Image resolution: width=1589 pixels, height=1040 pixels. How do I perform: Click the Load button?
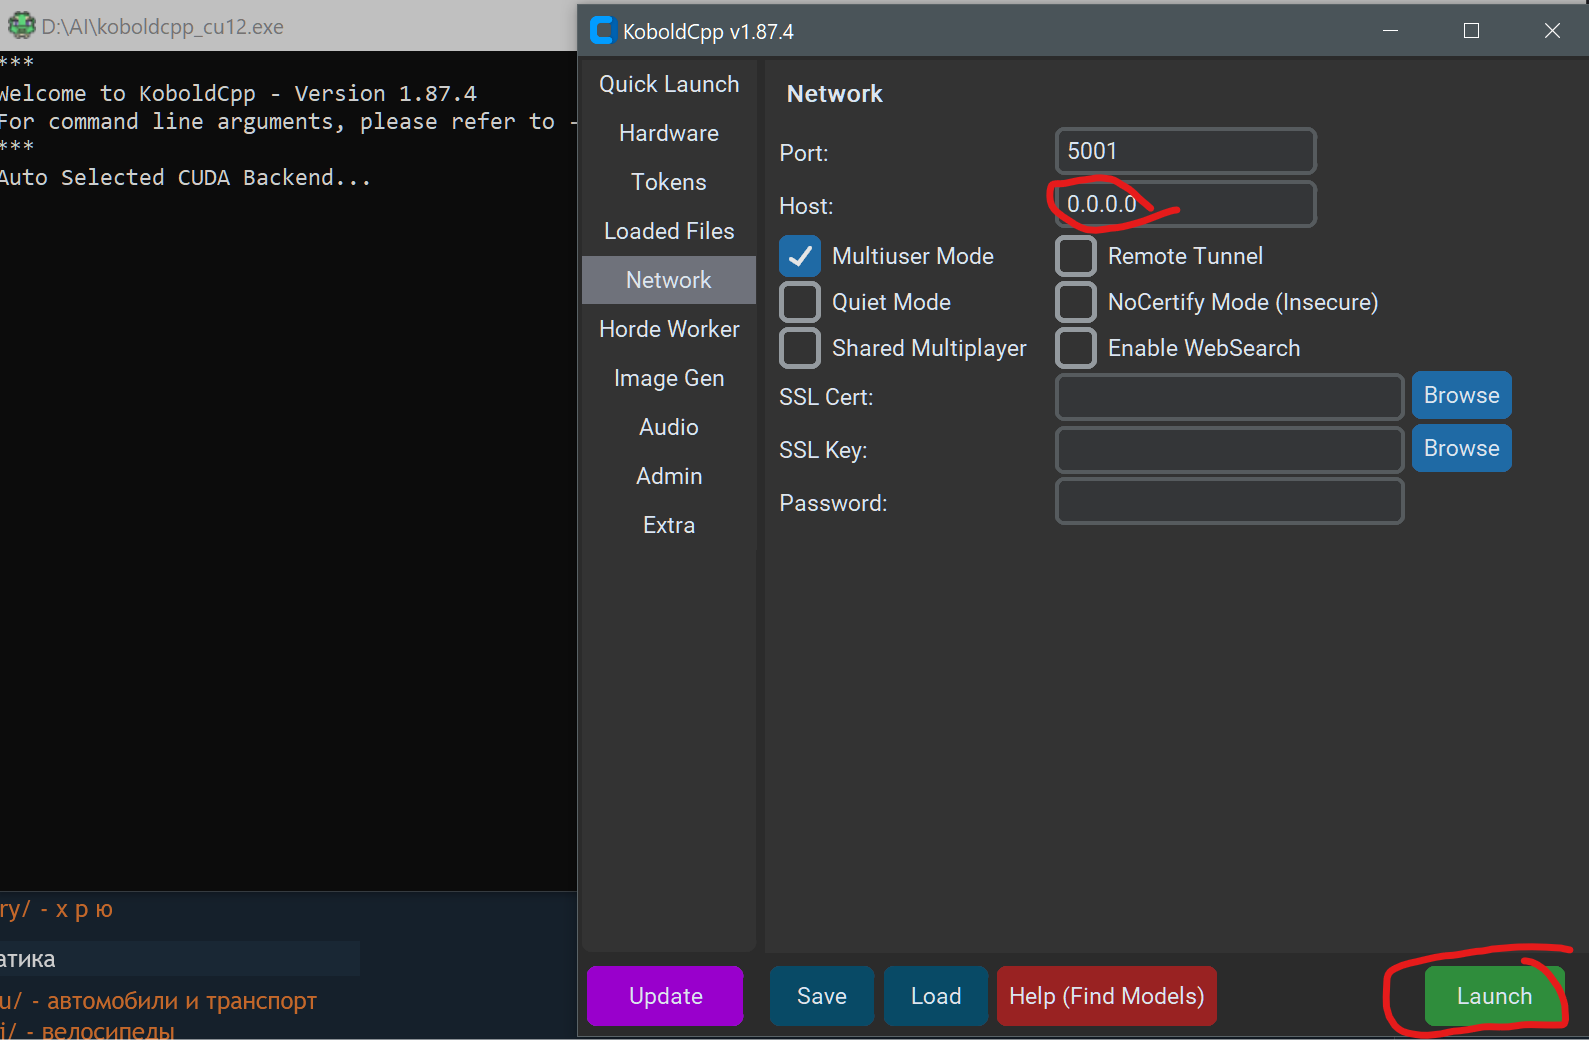tap(936, 996)
